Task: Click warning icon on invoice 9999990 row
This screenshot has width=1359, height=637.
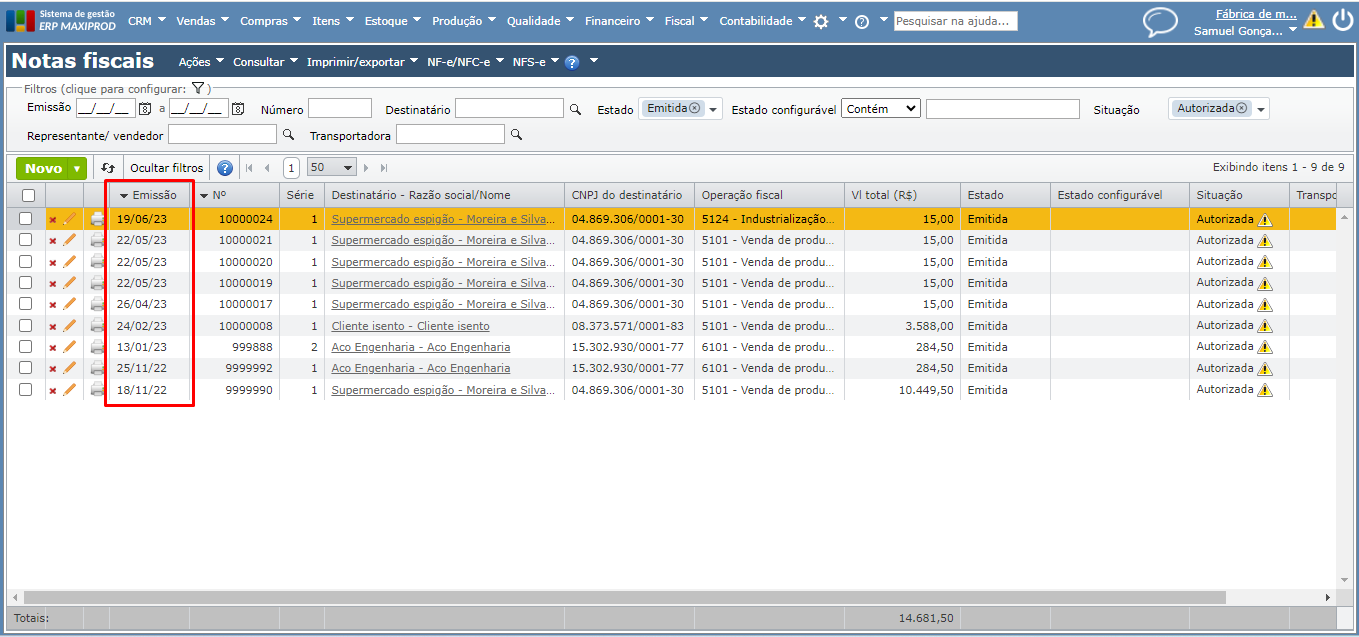Action: (x=1265, y=390)
